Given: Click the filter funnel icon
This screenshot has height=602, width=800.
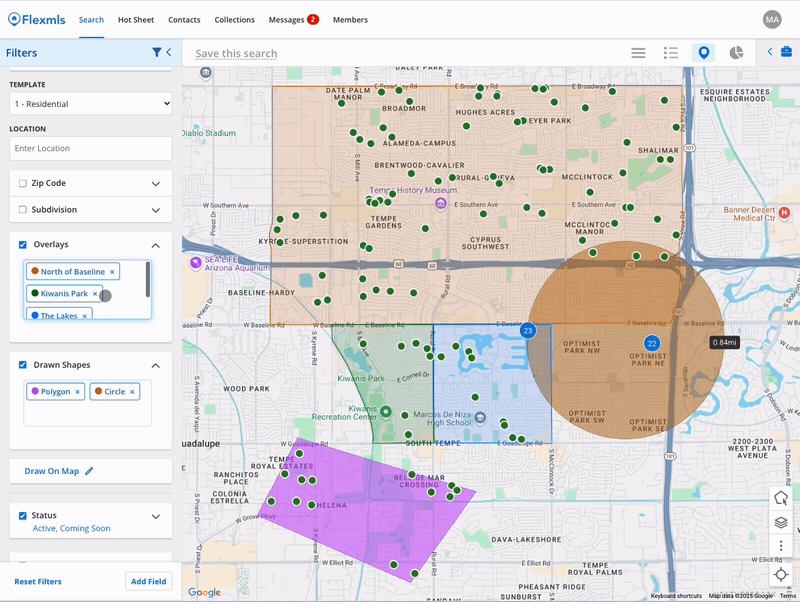Looking at the screenshot, I should pyautogui.click(x=157, y=52).
